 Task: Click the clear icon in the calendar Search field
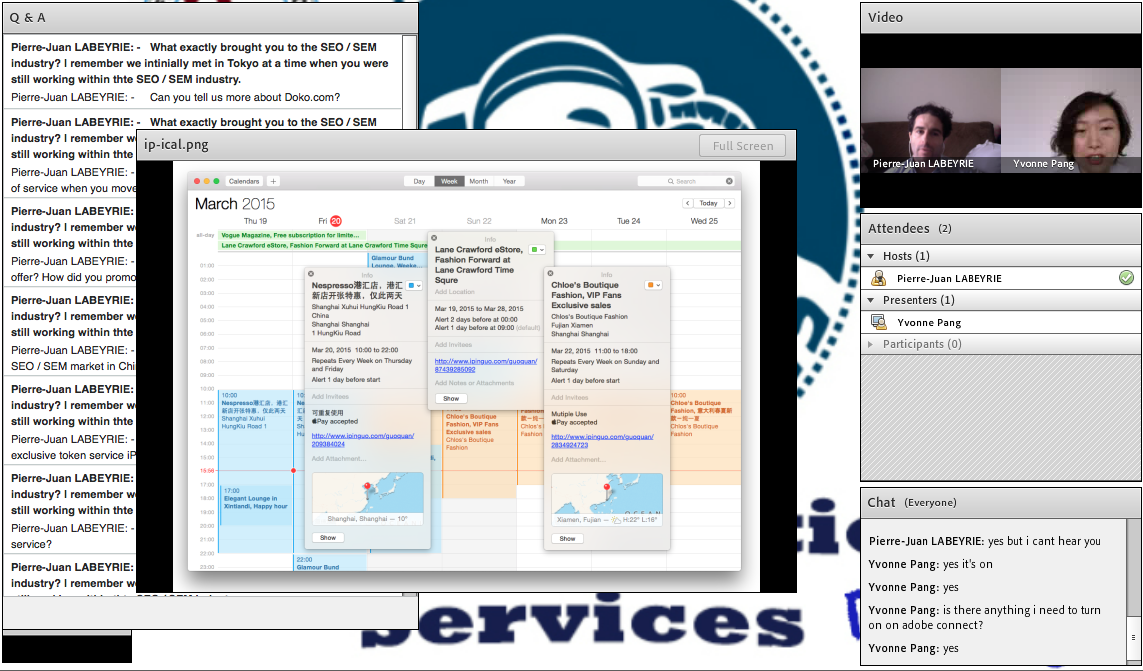tap(729, 181)
